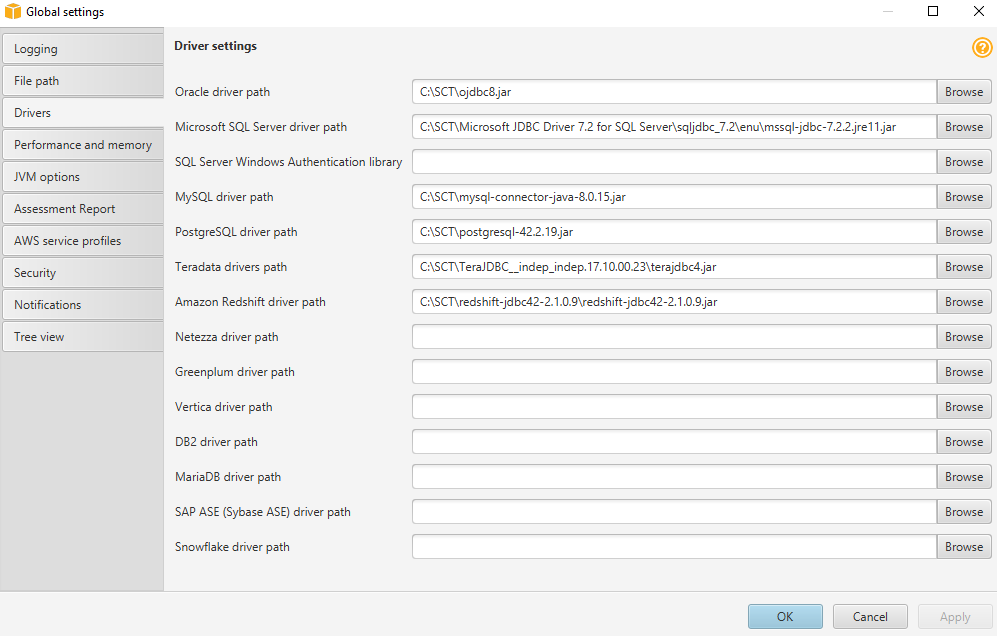
Task: Click the empty Netezza driver path field
Action: point(673,336)
